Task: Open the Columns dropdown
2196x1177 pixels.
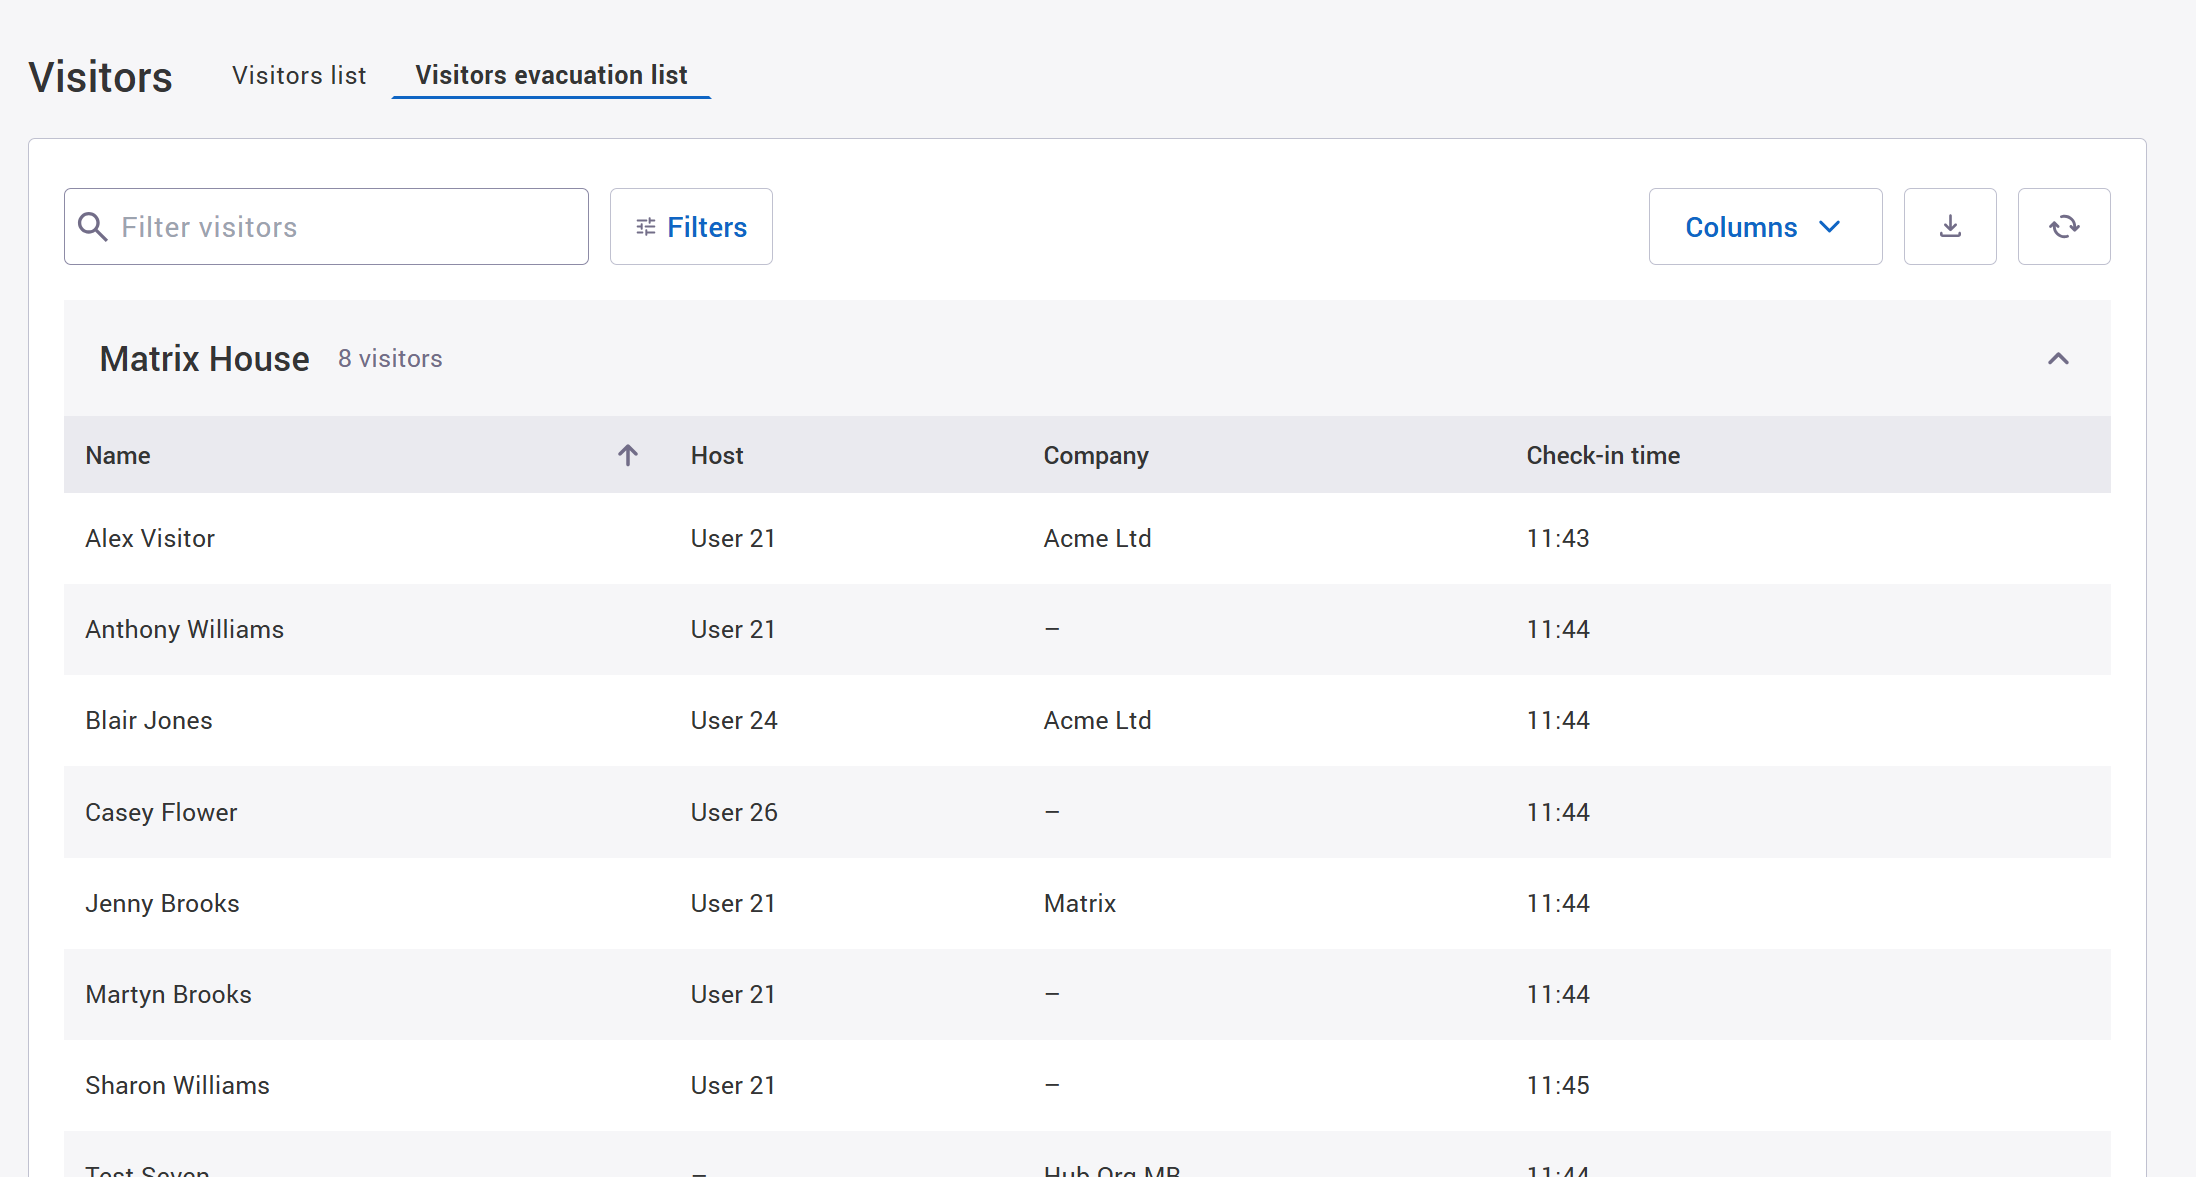Action: coord(1765,227)
